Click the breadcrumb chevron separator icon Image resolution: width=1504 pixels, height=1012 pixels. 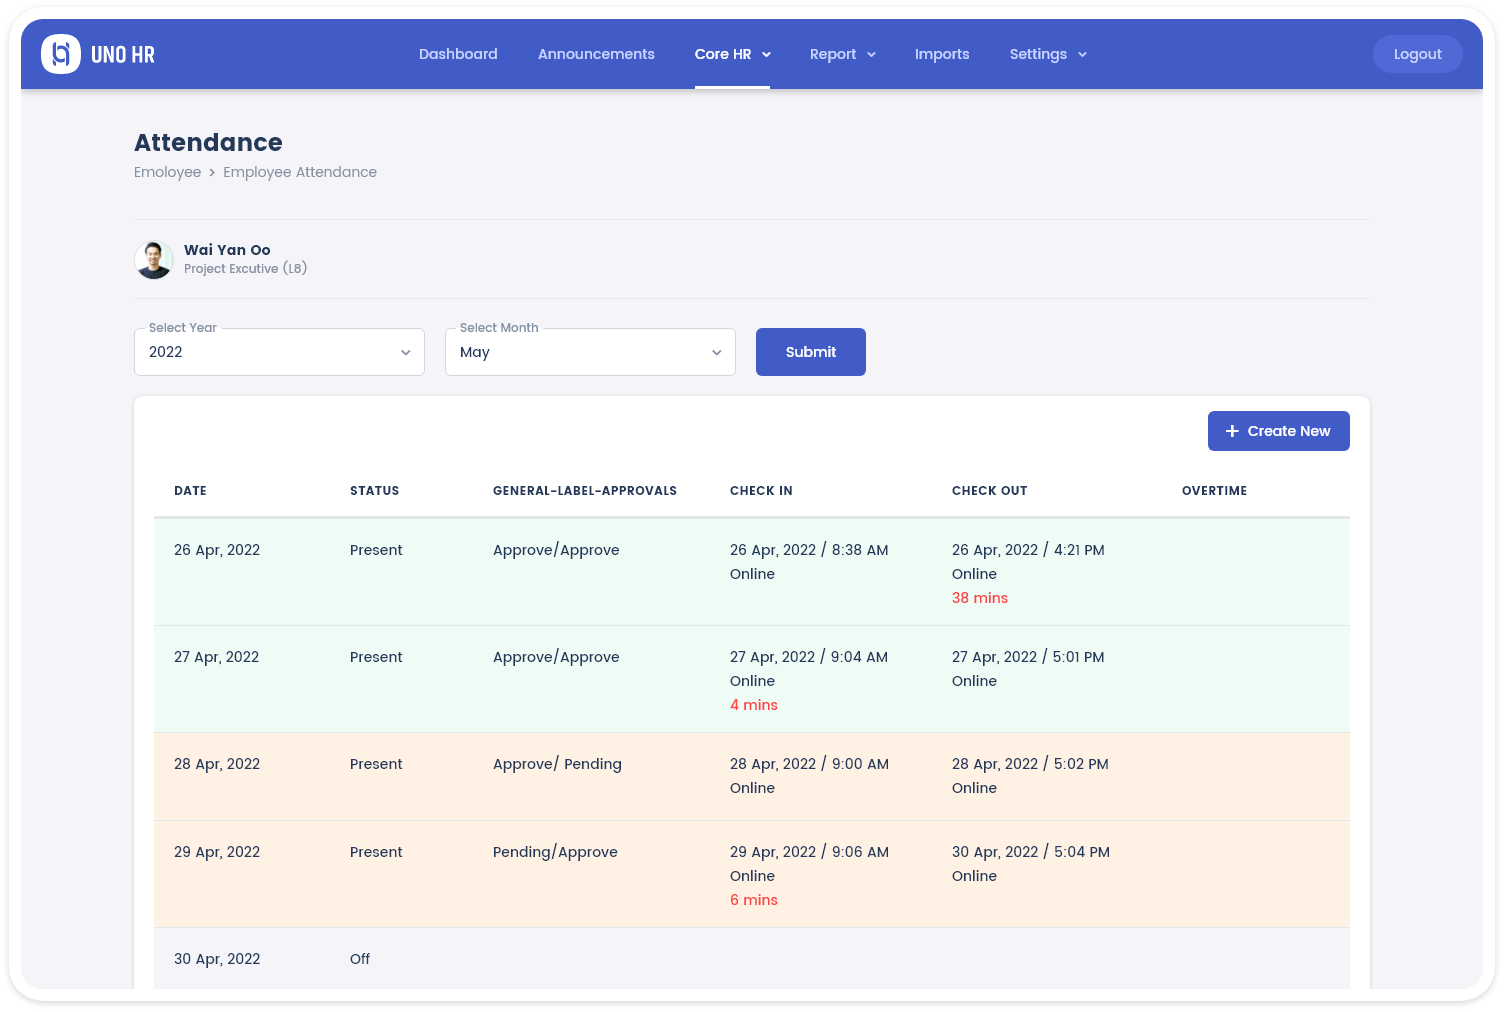(x=212, y=173)
